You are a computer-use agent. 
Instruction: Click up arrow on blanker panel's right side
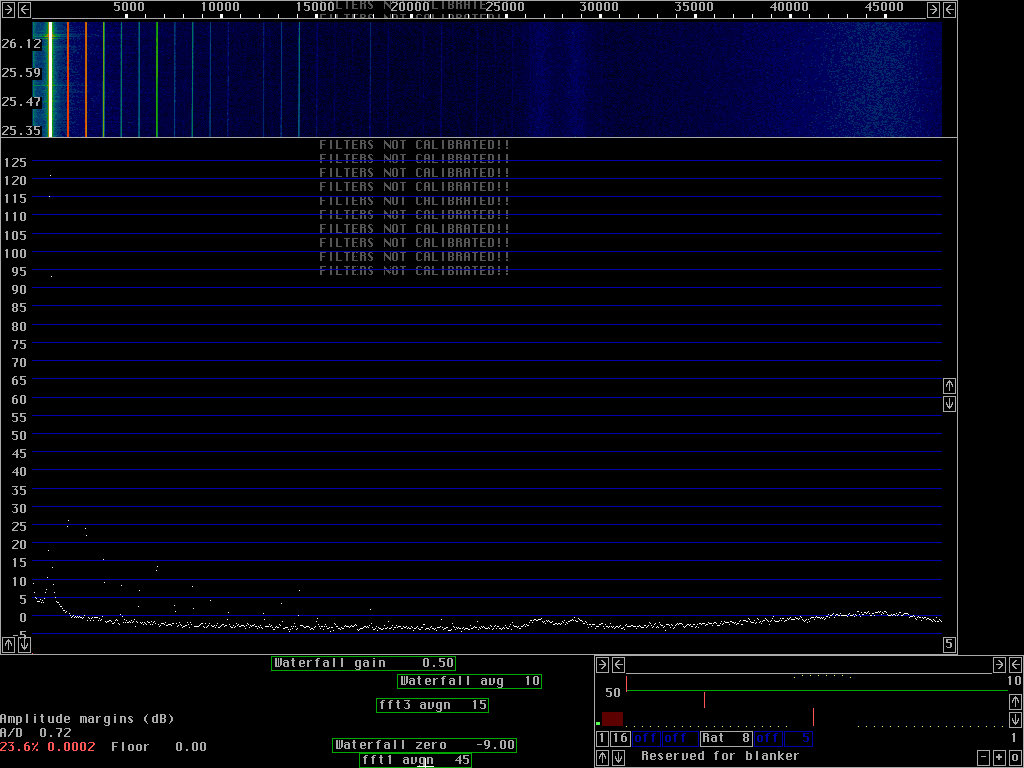tap(1016, 701)
